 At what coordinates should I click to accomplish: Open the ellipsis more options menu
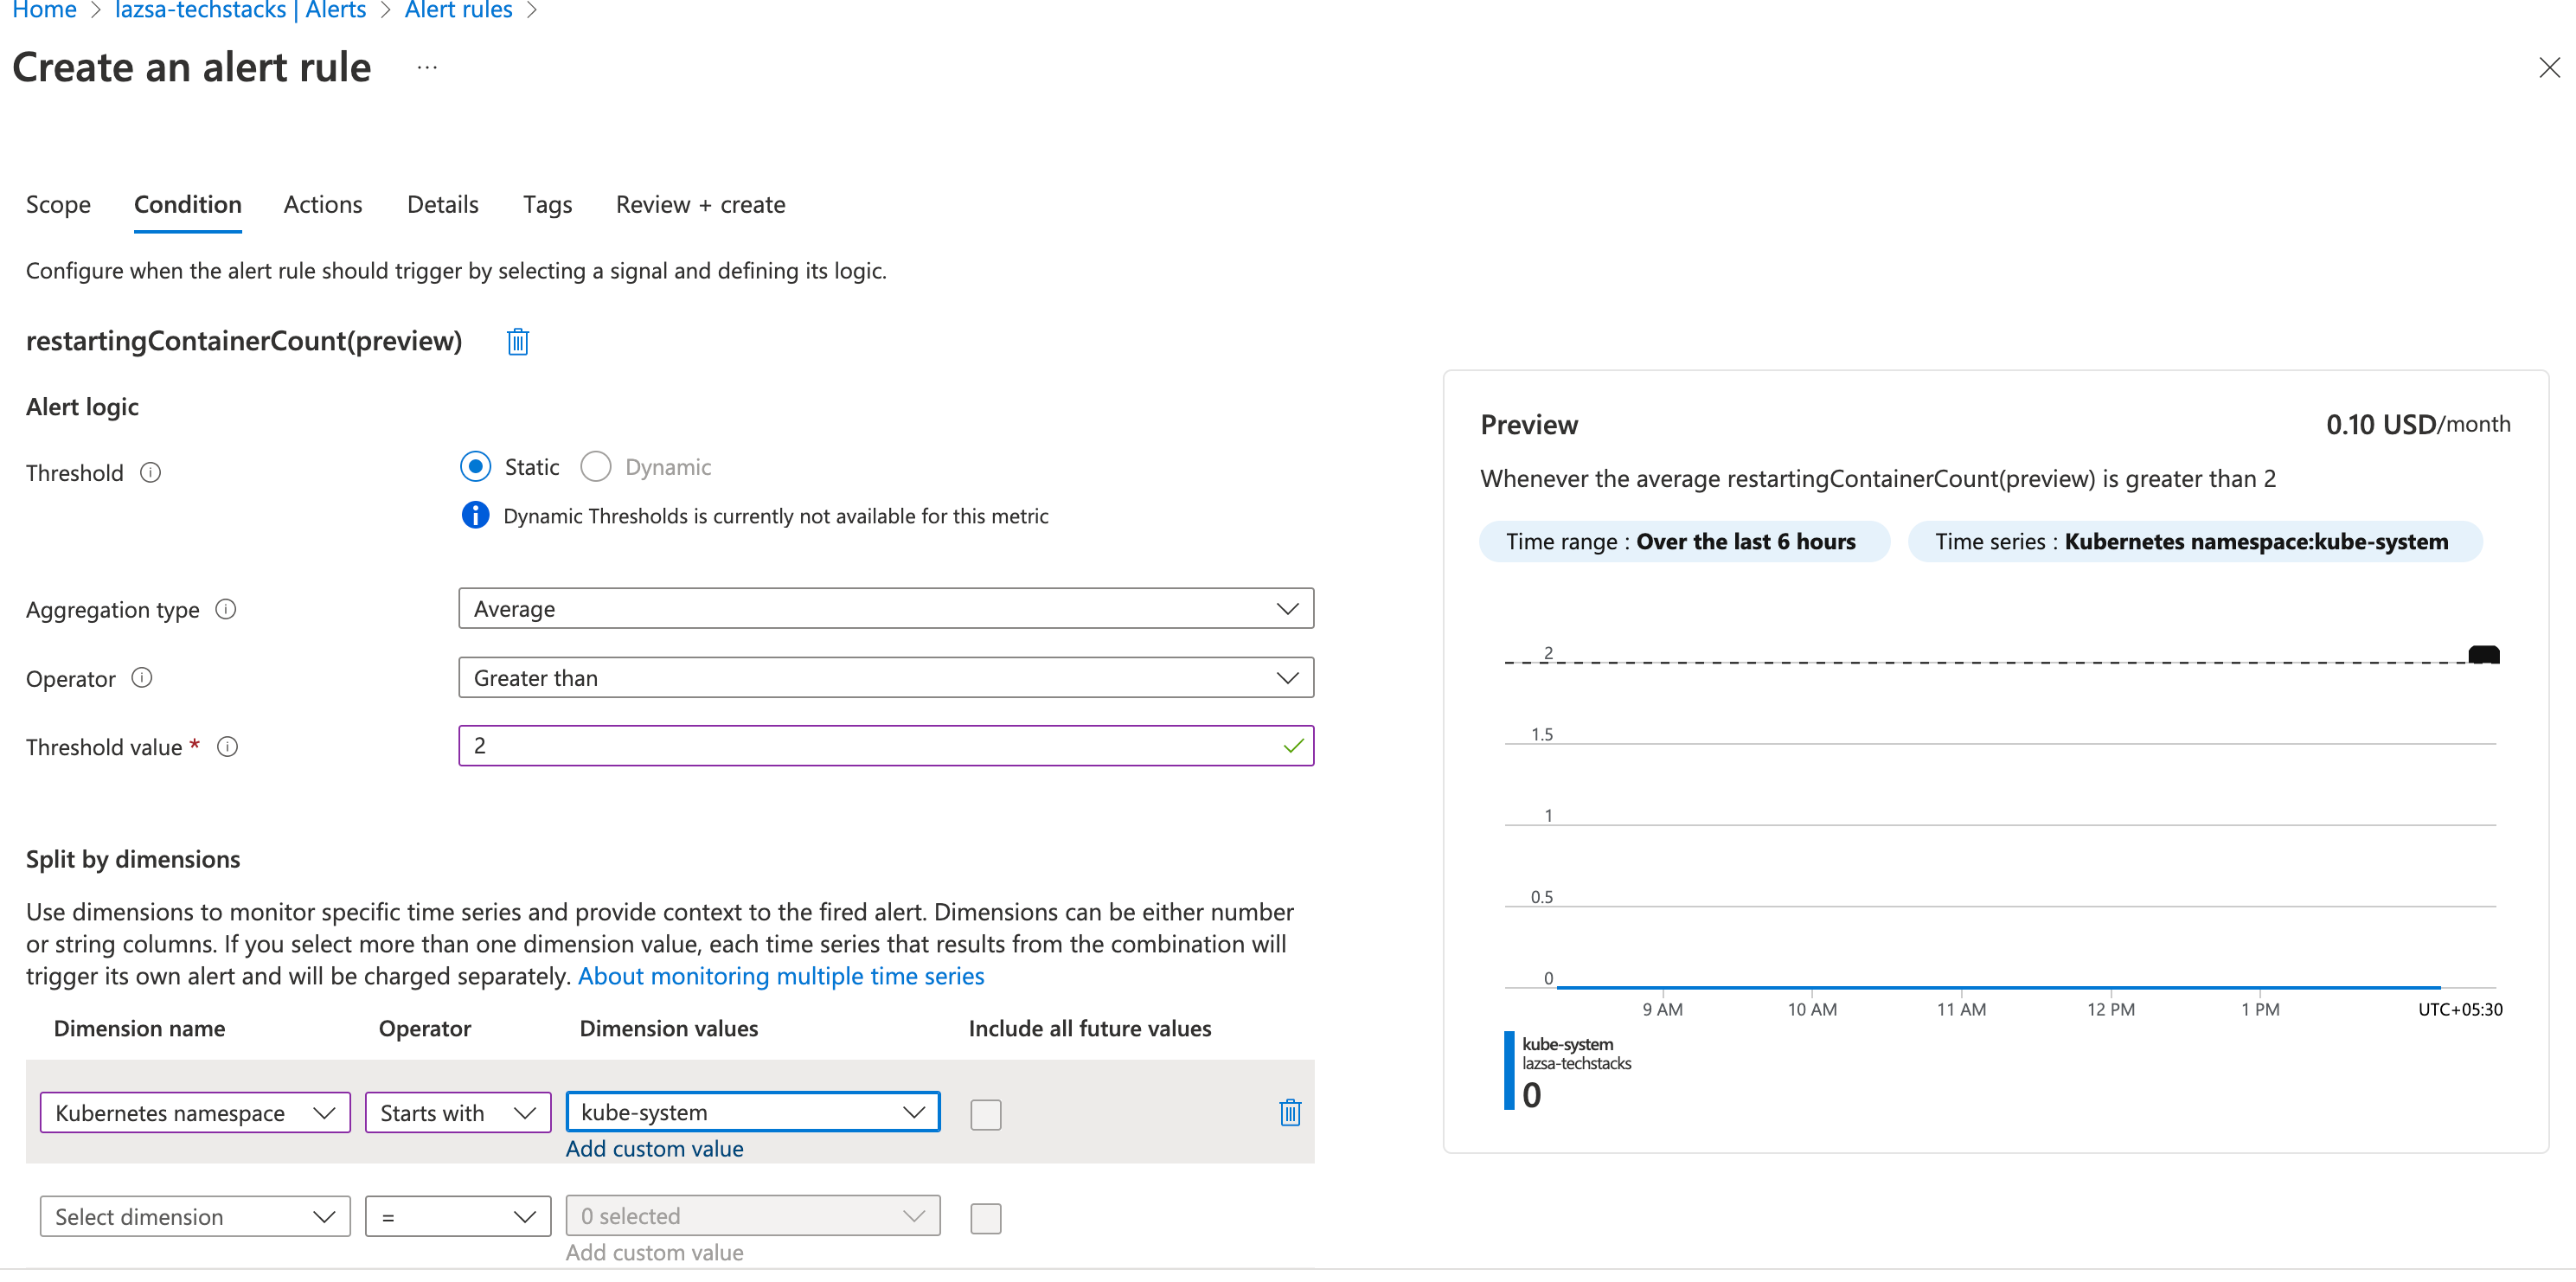(x=427, y=68)
